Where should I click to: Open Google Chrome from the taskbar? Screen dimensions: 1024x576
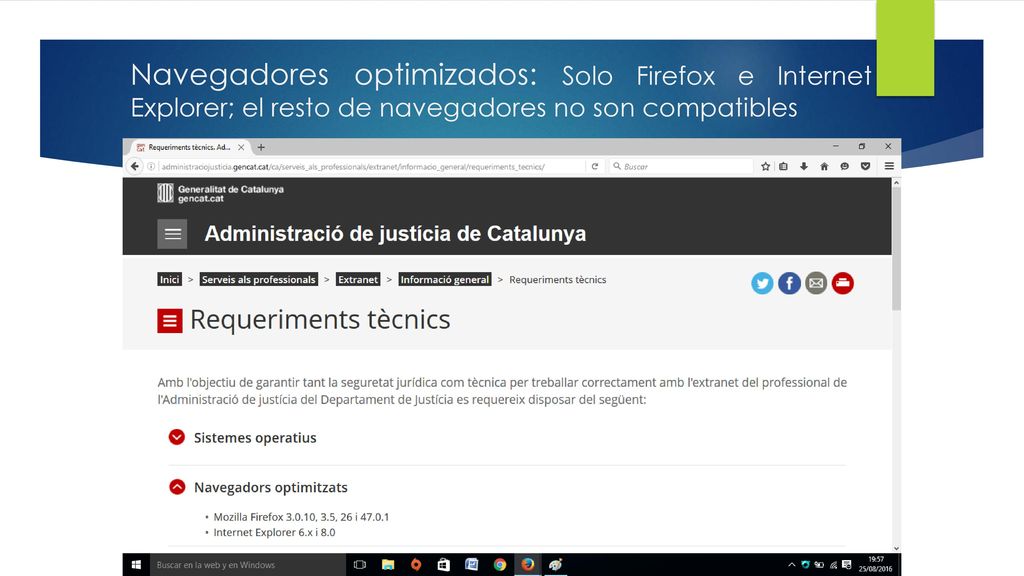point(500,565)
